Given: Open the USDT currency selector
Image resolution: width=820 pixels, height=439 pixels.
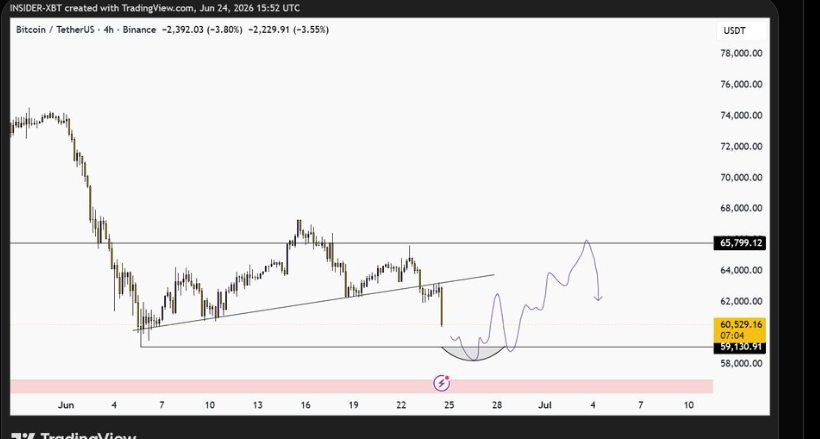Looking at the screenshot, I should (x=741, y=31).
